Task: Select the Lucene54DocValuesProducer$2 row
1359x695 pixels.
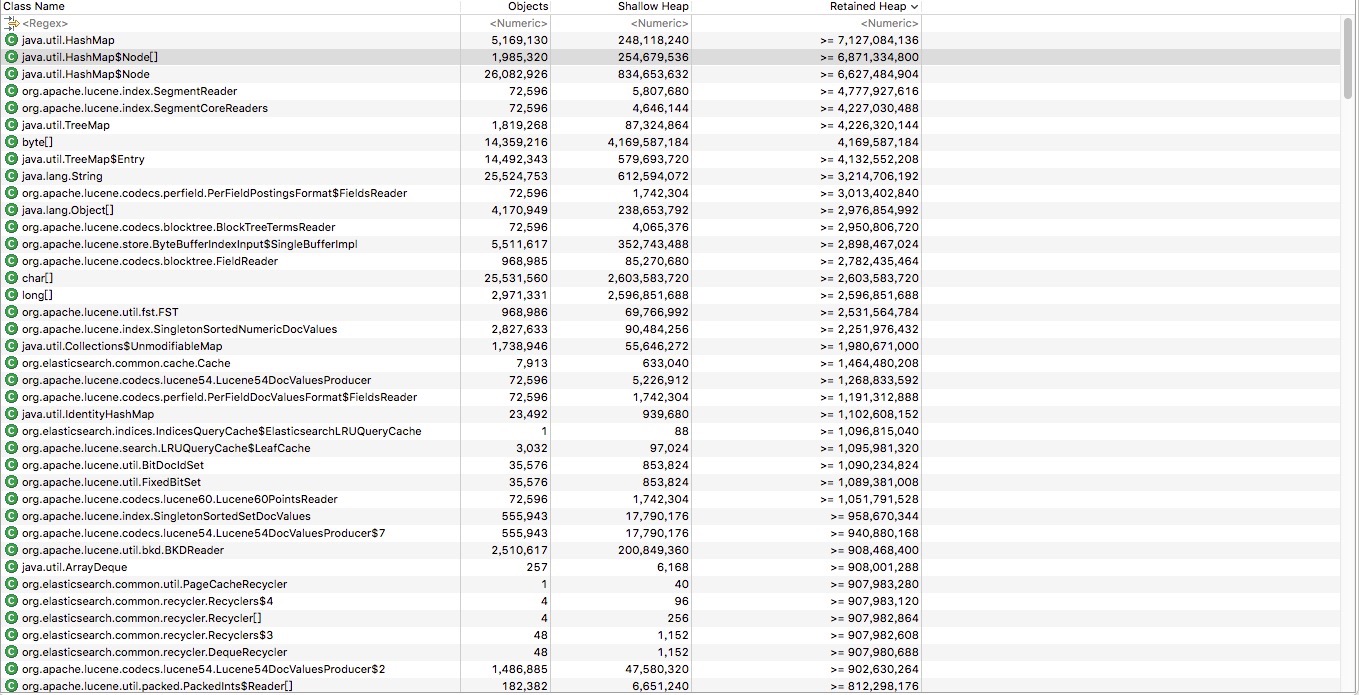Action: click(x=670, y=669)
